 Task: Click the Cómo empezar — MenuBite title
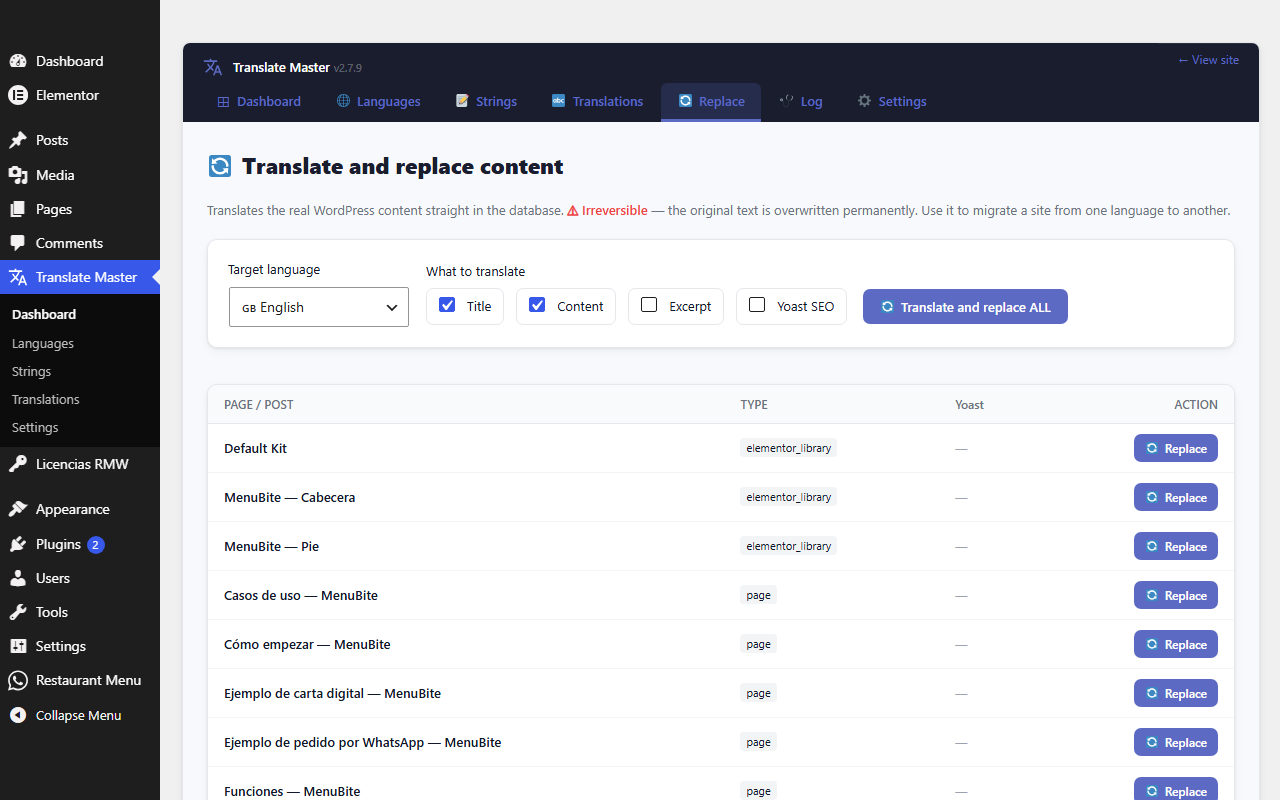click(307, 644)
